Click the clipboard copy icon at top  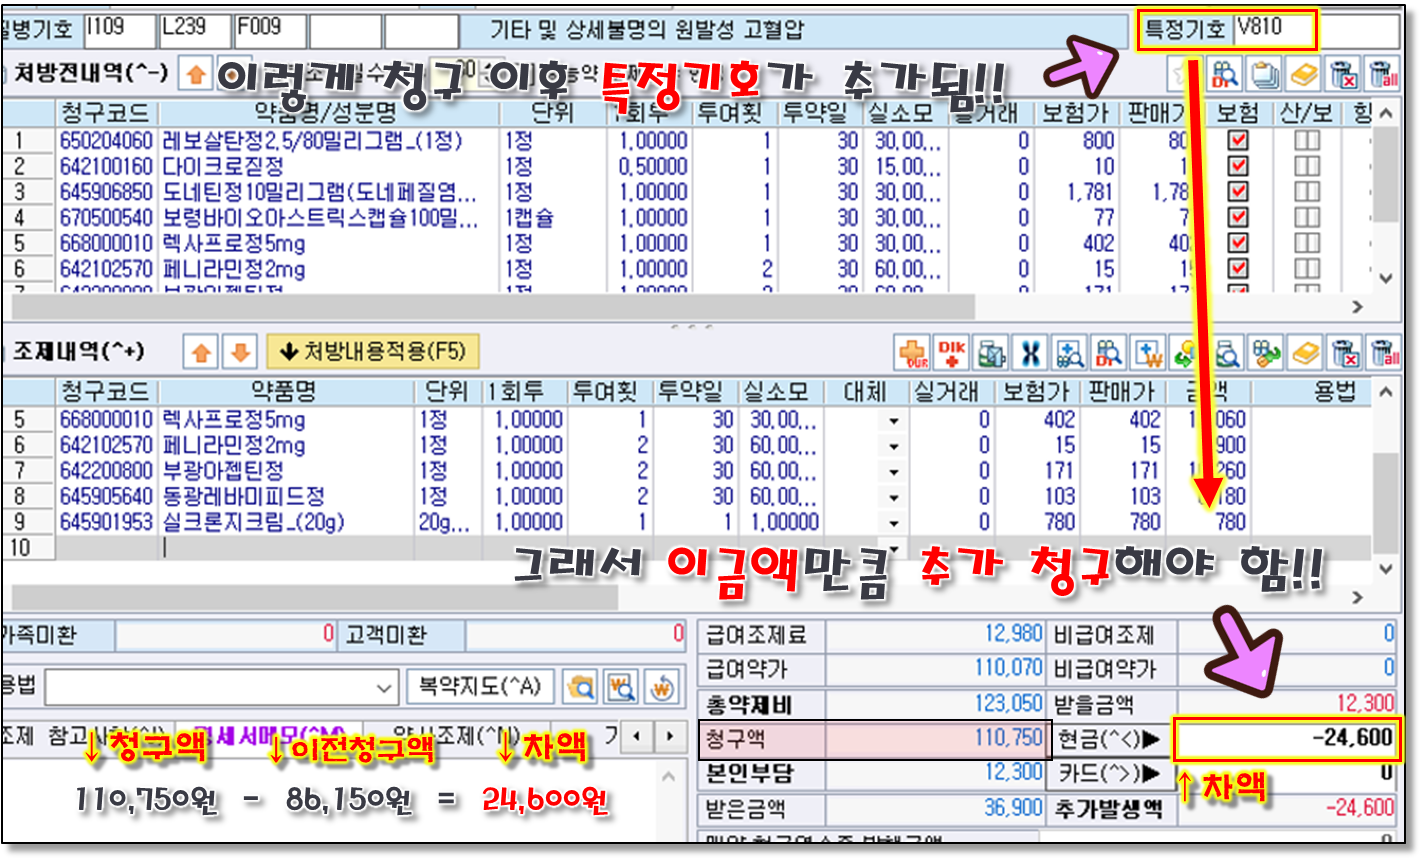coord(1265,75)
